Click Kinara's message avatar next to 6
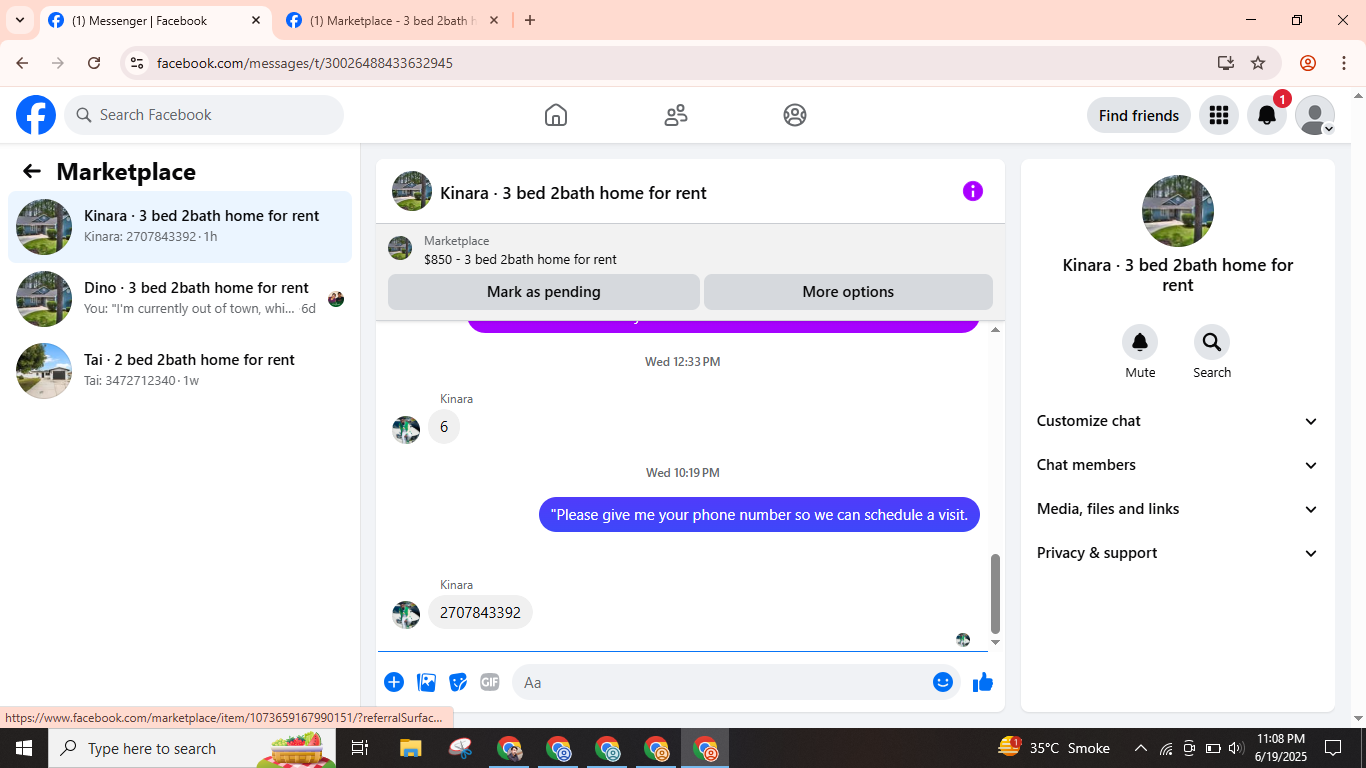 coord(406,430)
